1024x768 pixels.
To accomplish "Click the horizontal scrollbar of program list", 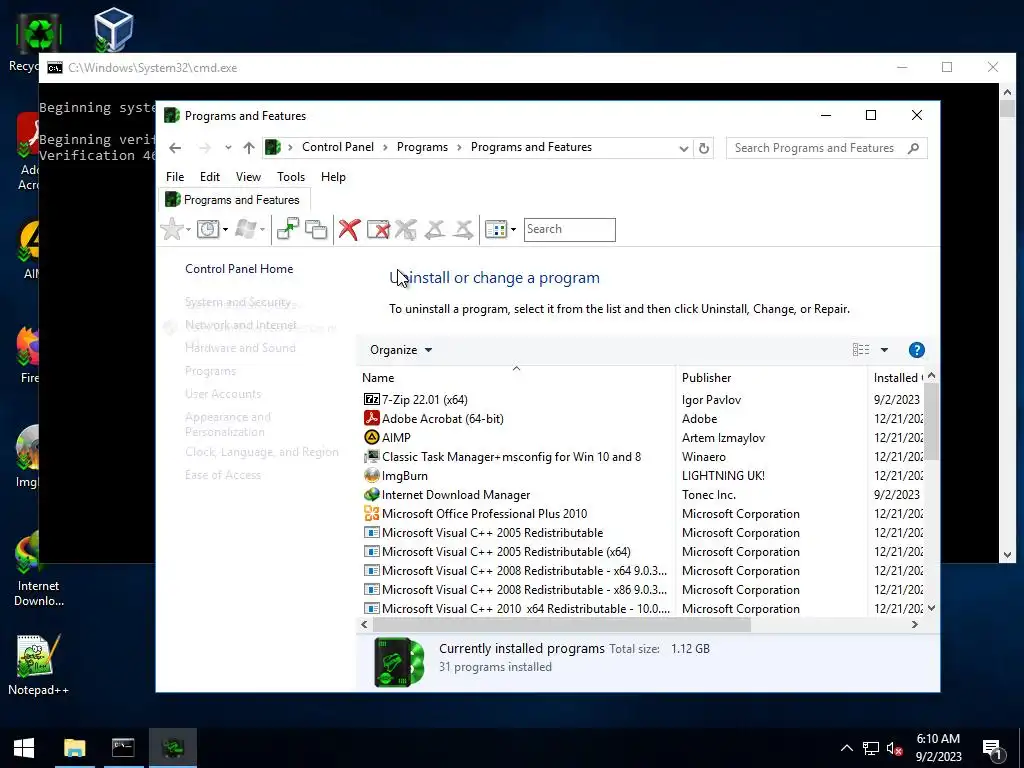I will tap(562, 625).
